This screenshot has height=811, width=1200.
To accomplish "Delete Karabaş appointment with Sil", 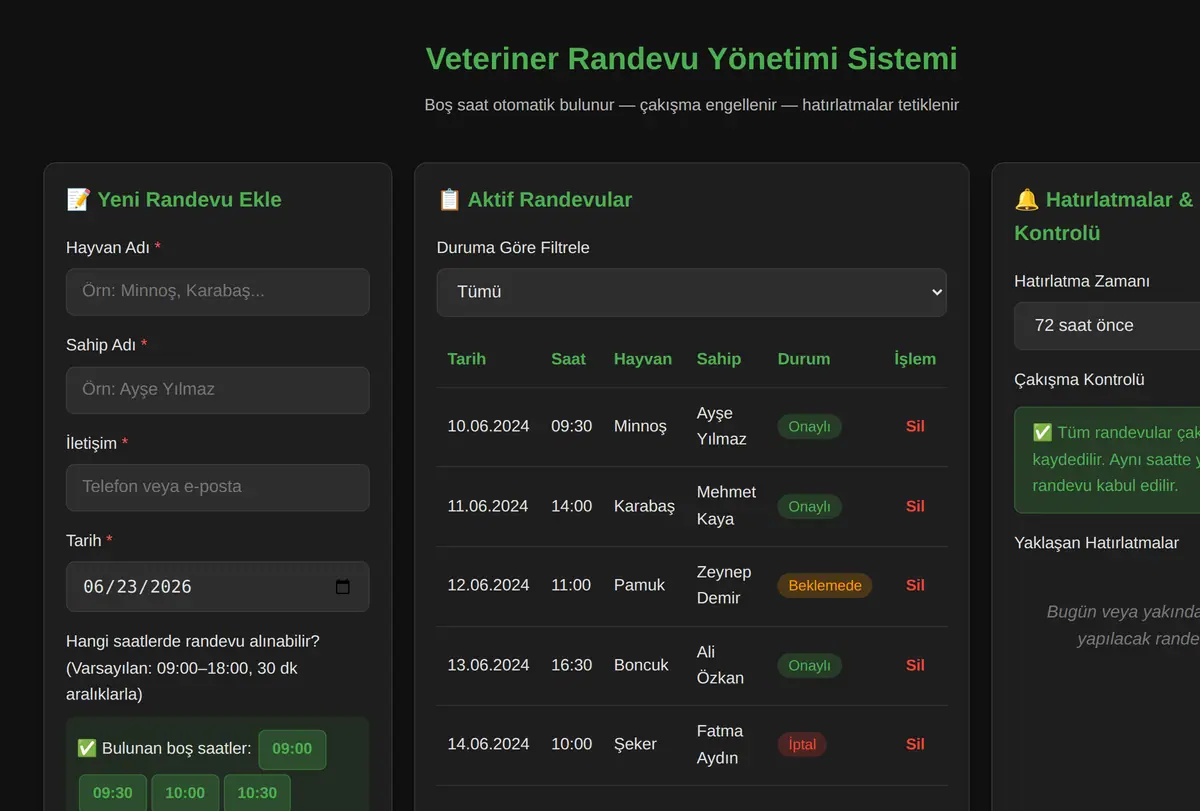I will tap(915, 506).
